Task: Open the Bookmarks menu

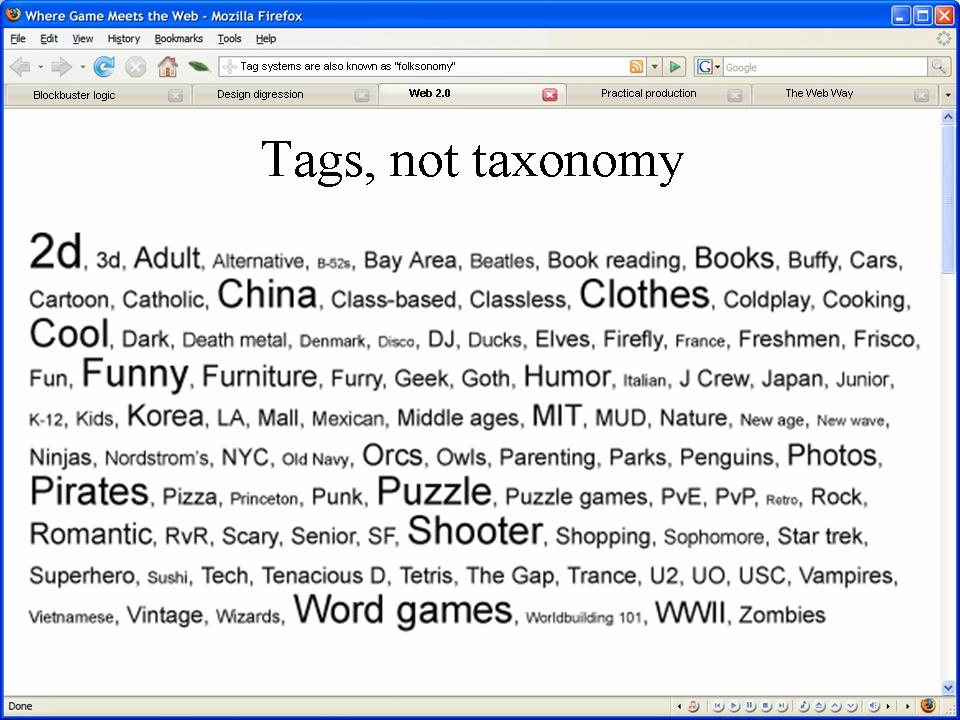Action: pos(178,39)
